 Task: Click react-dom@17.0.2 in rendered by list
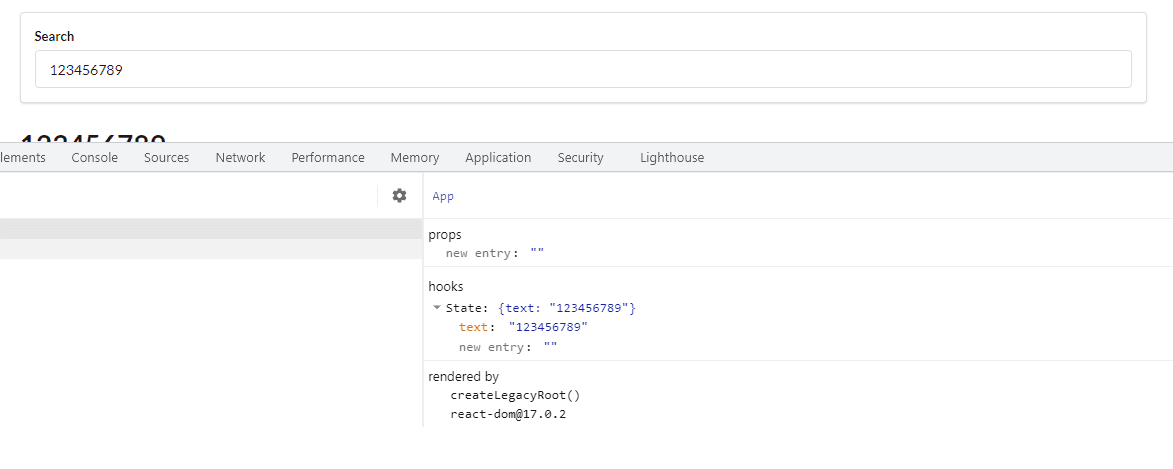[508, 414]
